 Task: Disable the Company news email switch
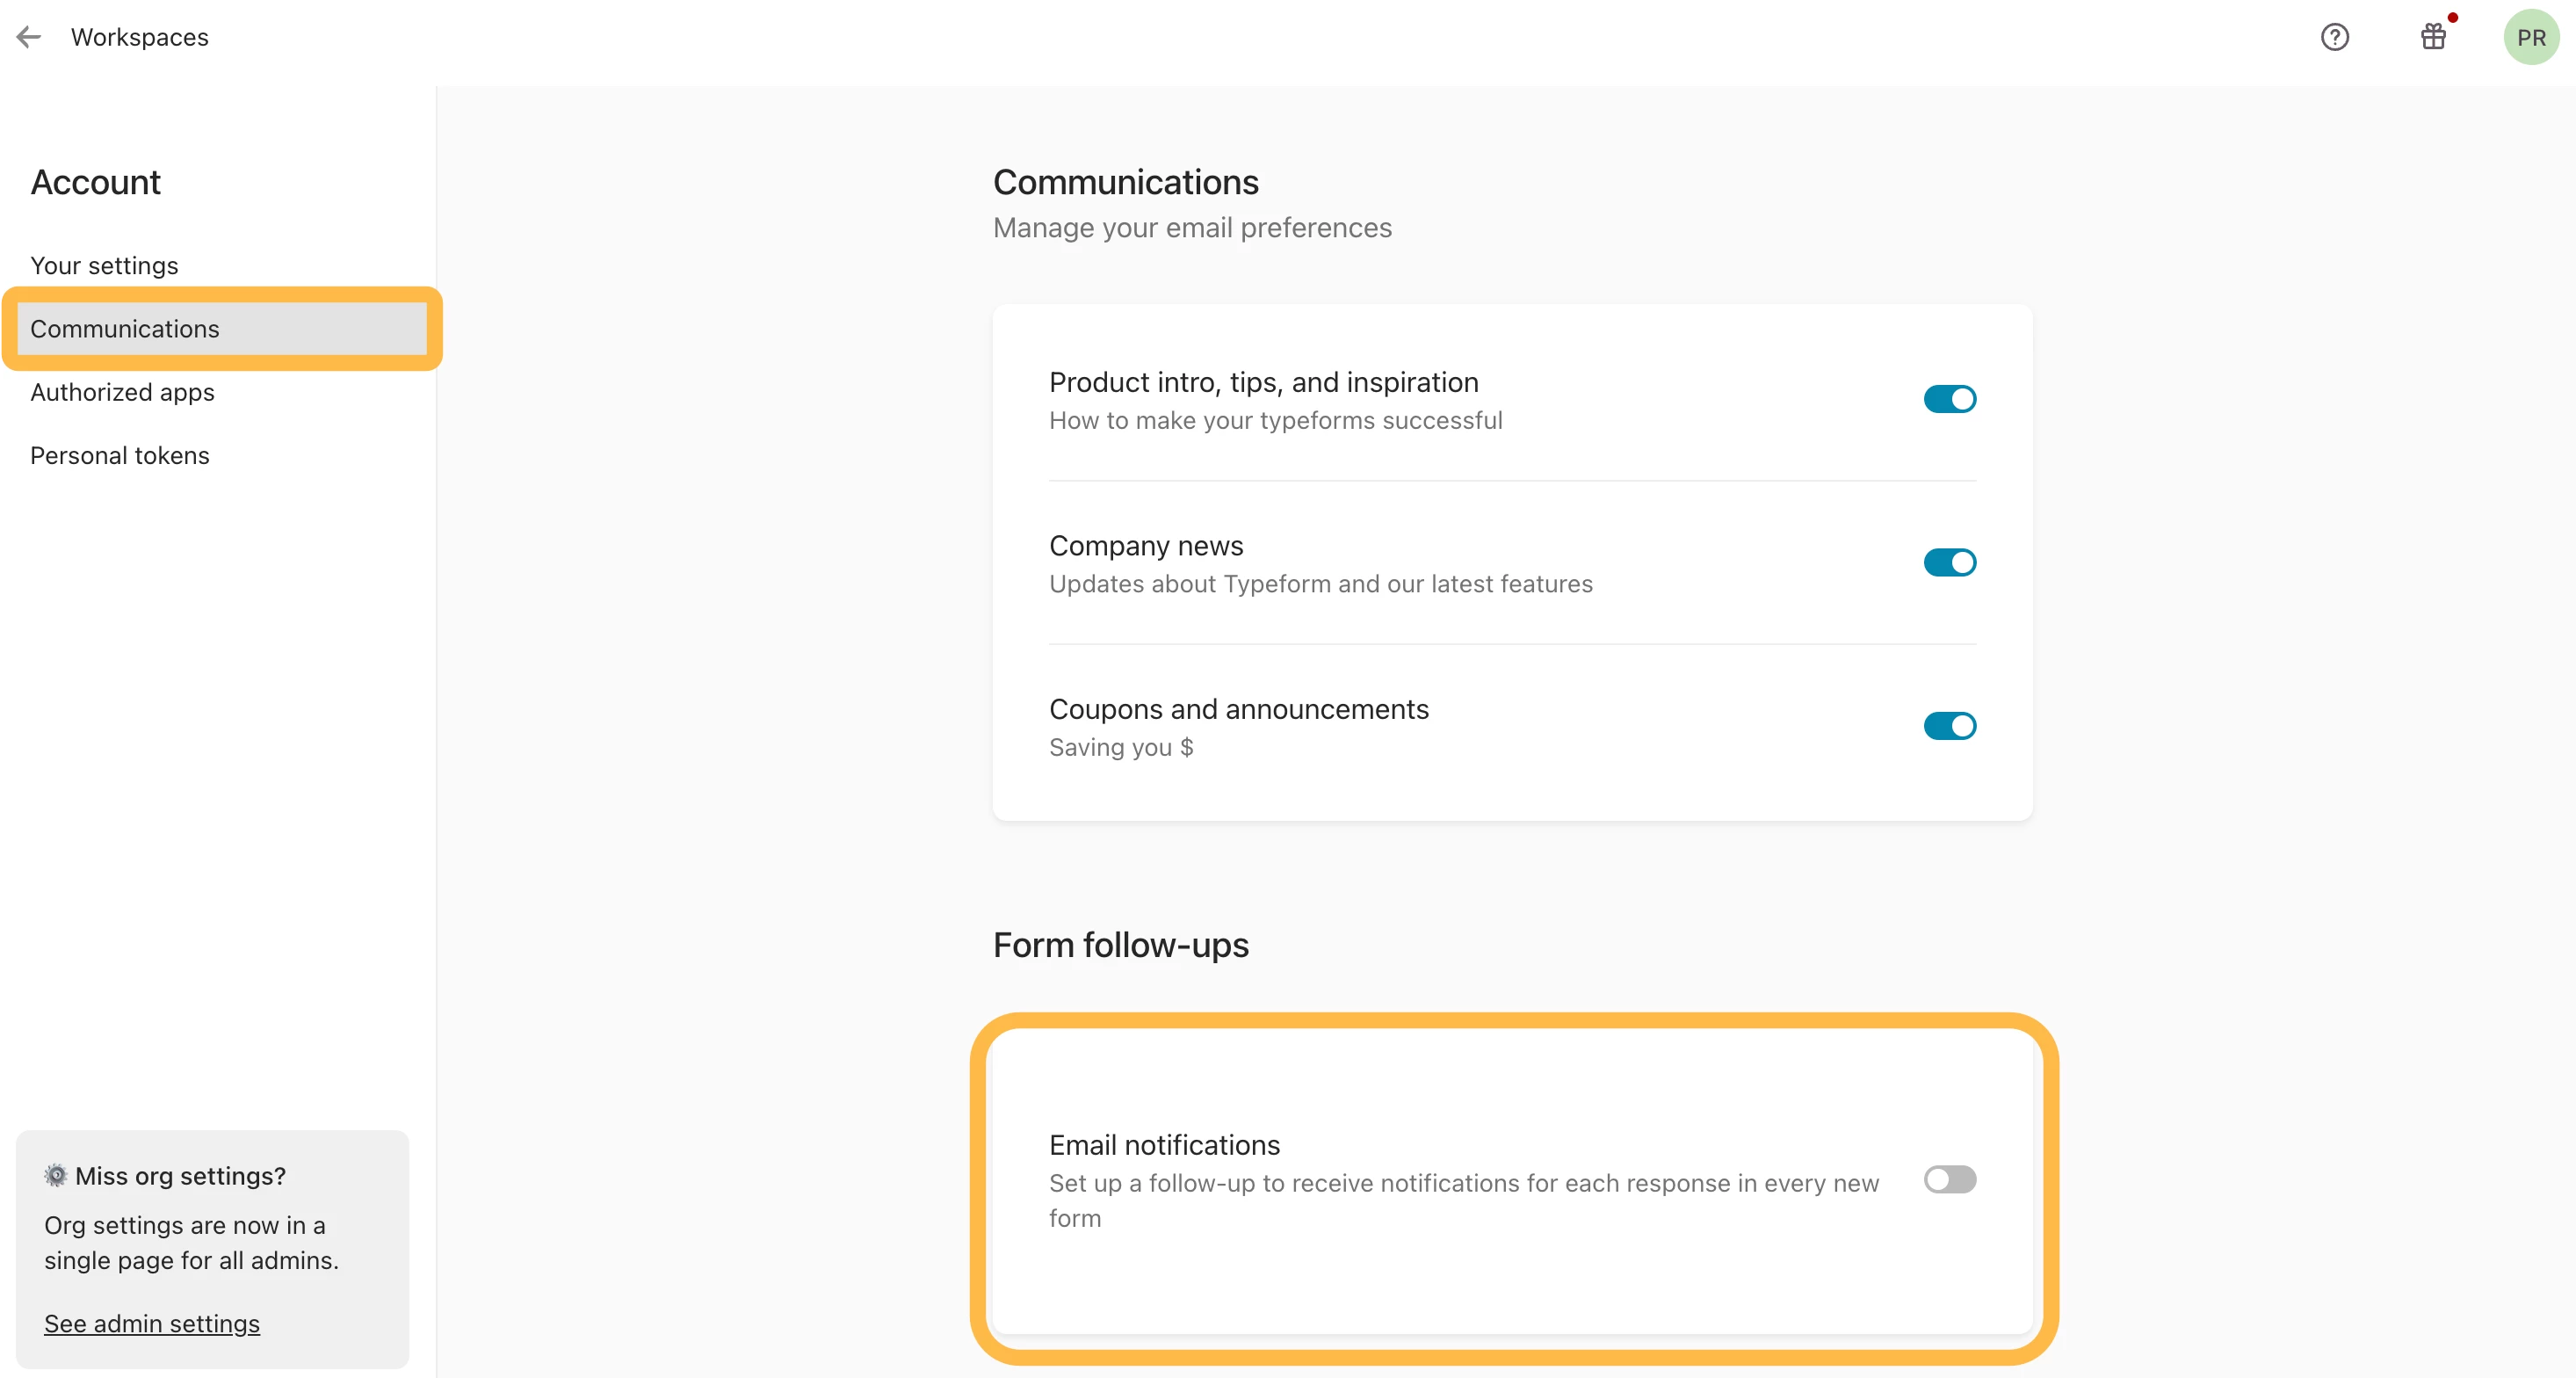click(1949, 562)
